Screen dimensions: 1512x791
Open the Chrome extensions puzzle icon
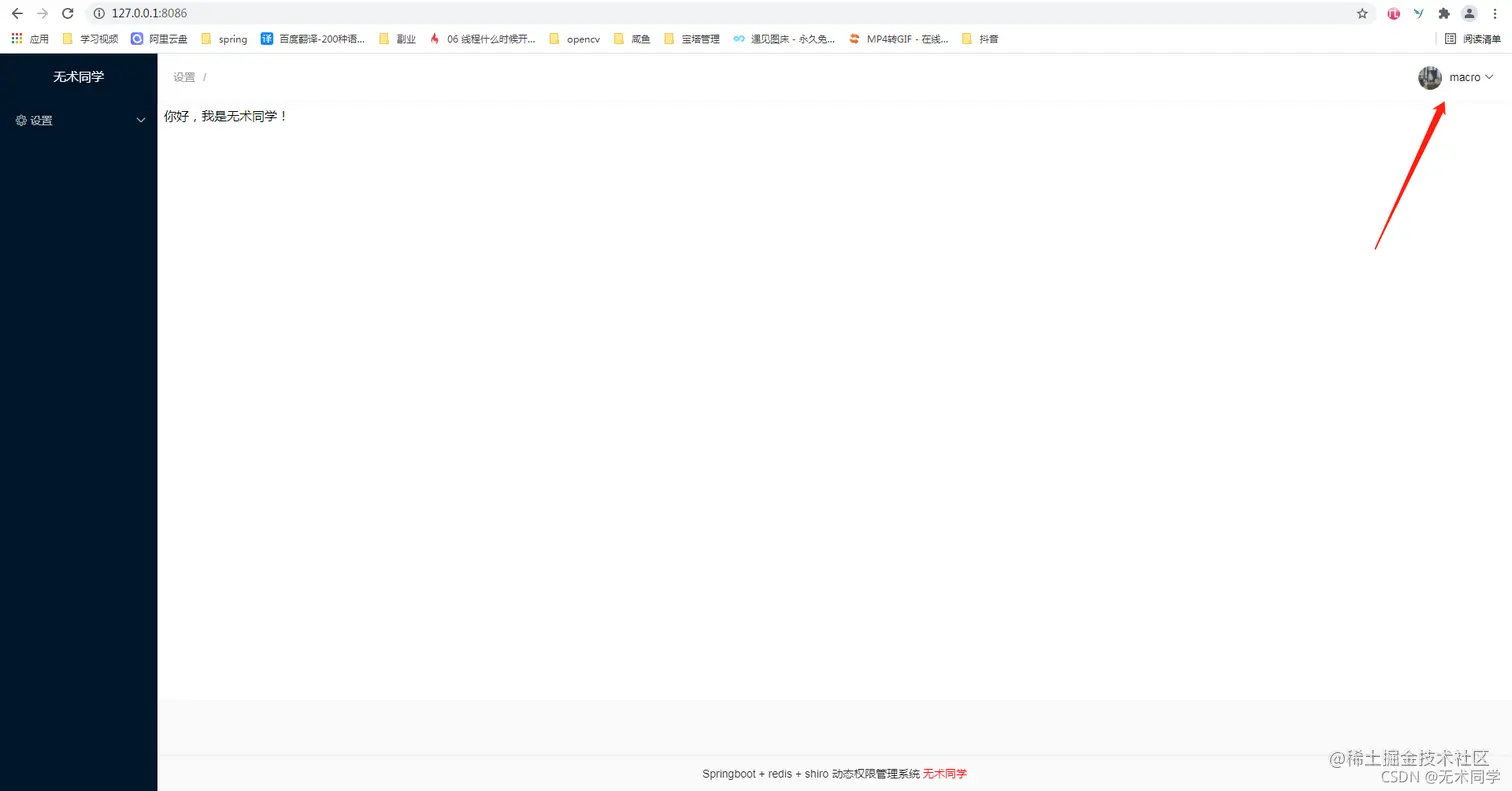point(1443,13)
